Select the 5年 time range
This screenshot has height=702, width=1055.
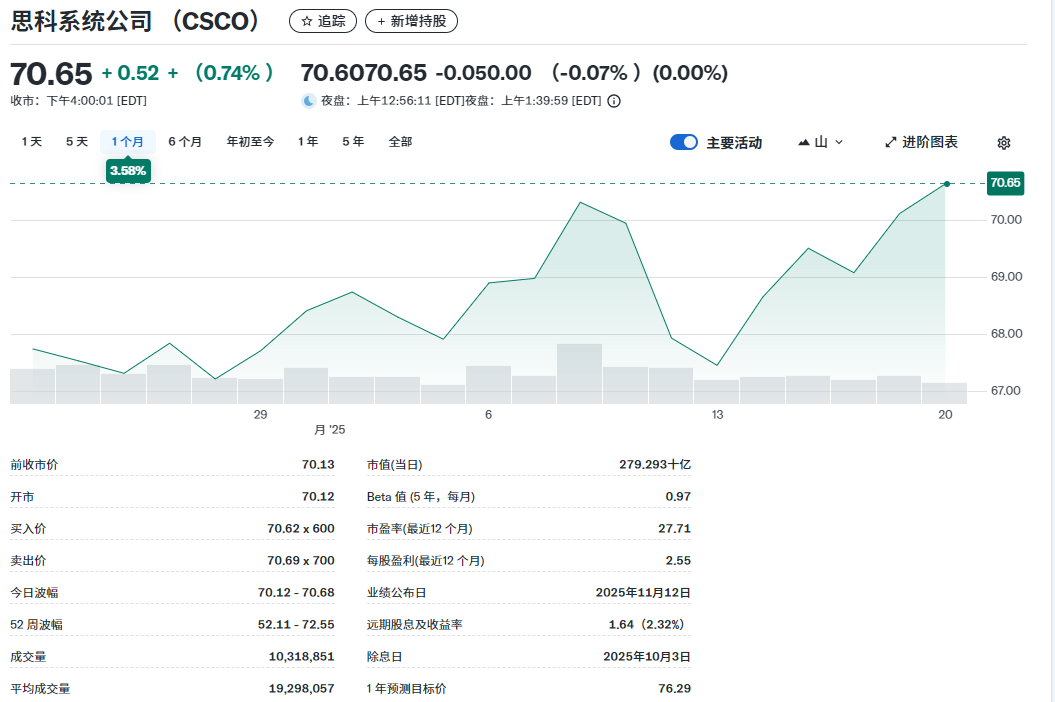(x=353, y=142)
